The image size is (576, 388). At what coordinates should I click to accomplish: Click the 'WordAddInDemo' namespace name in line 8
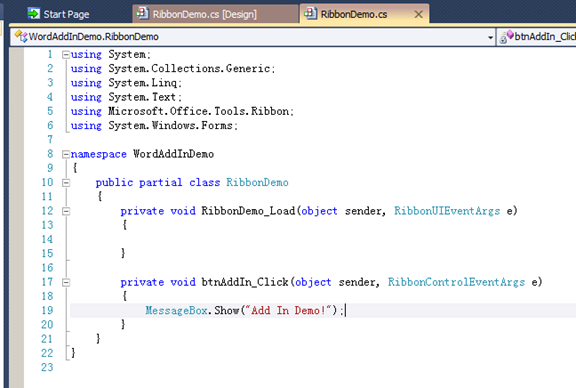173,154
